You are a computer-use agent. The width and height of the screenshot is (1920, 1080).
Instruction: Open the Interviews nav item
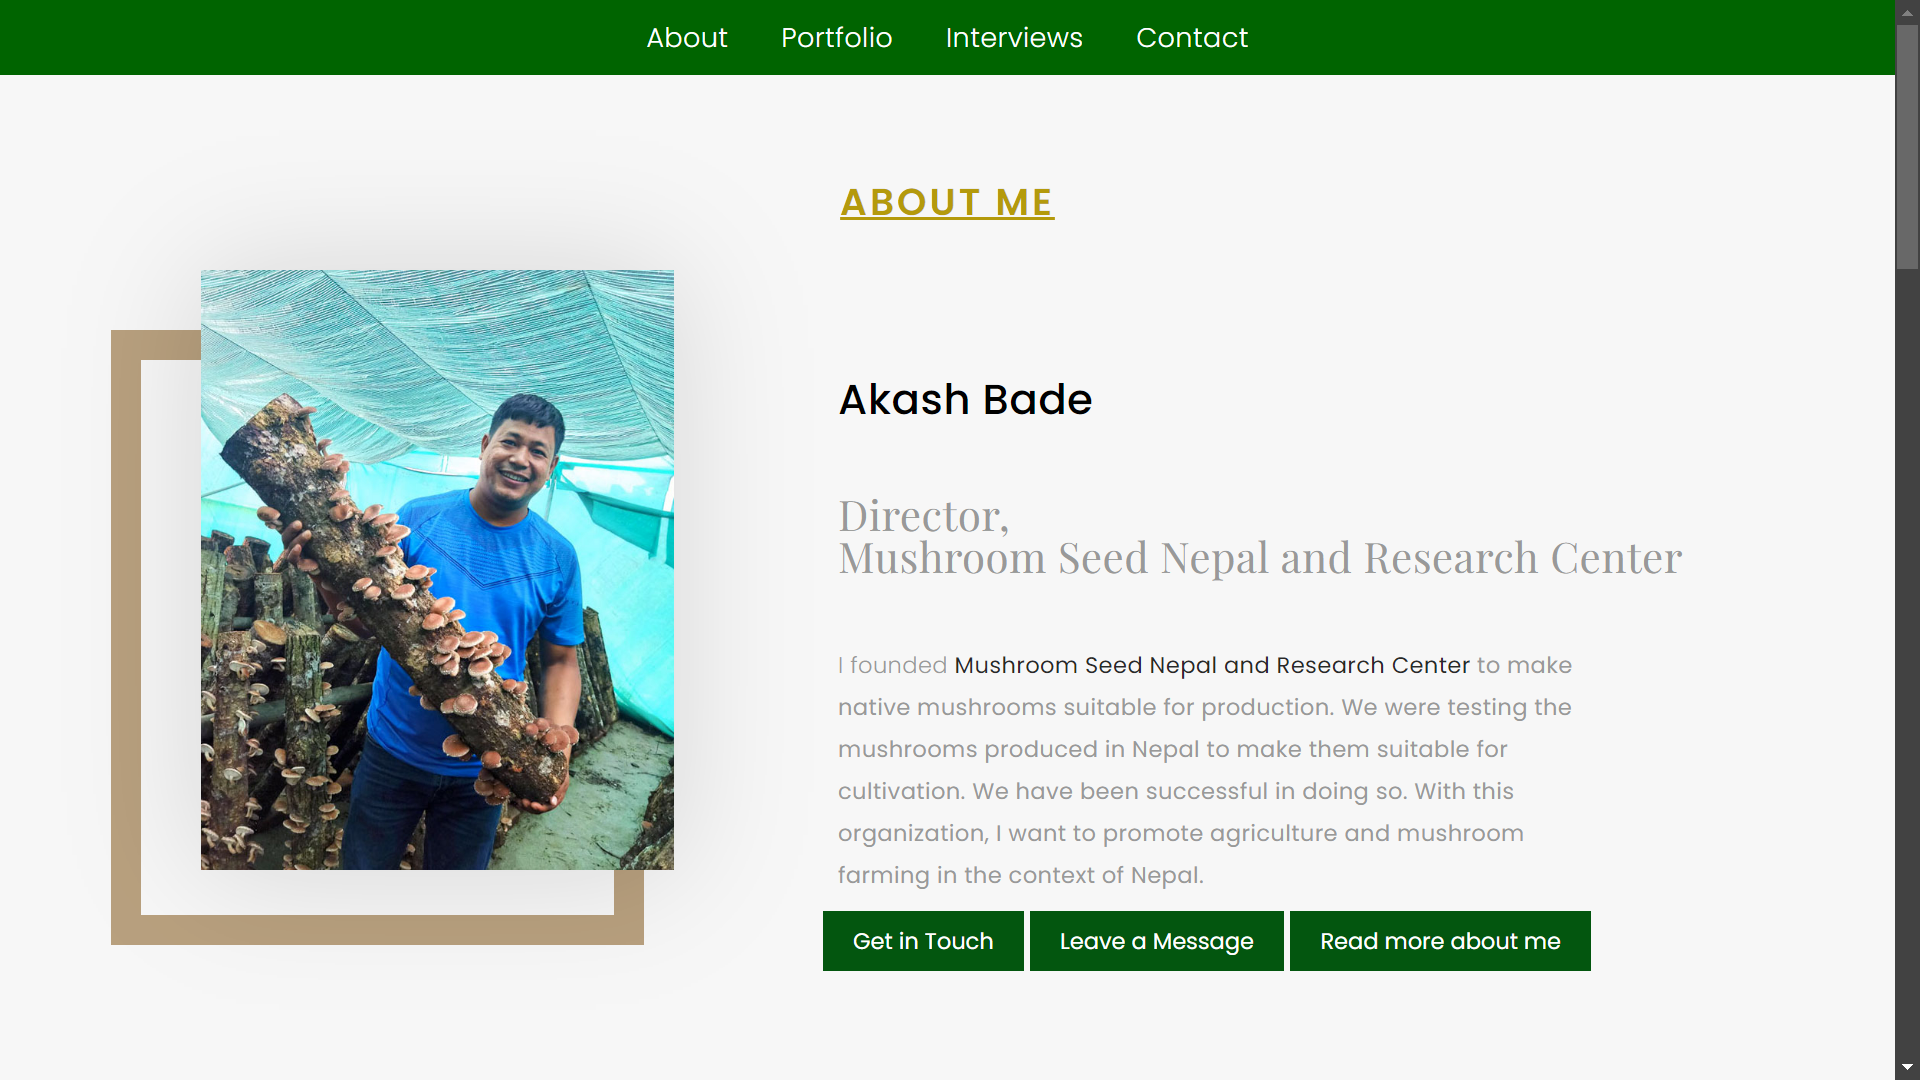1014,38
